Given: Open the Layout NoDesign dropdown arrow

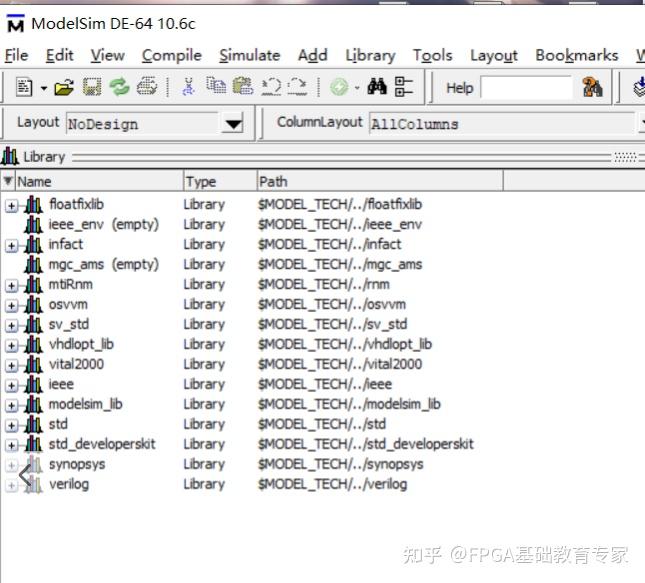Looking at the screenshot, I should [x=233, y=123].
